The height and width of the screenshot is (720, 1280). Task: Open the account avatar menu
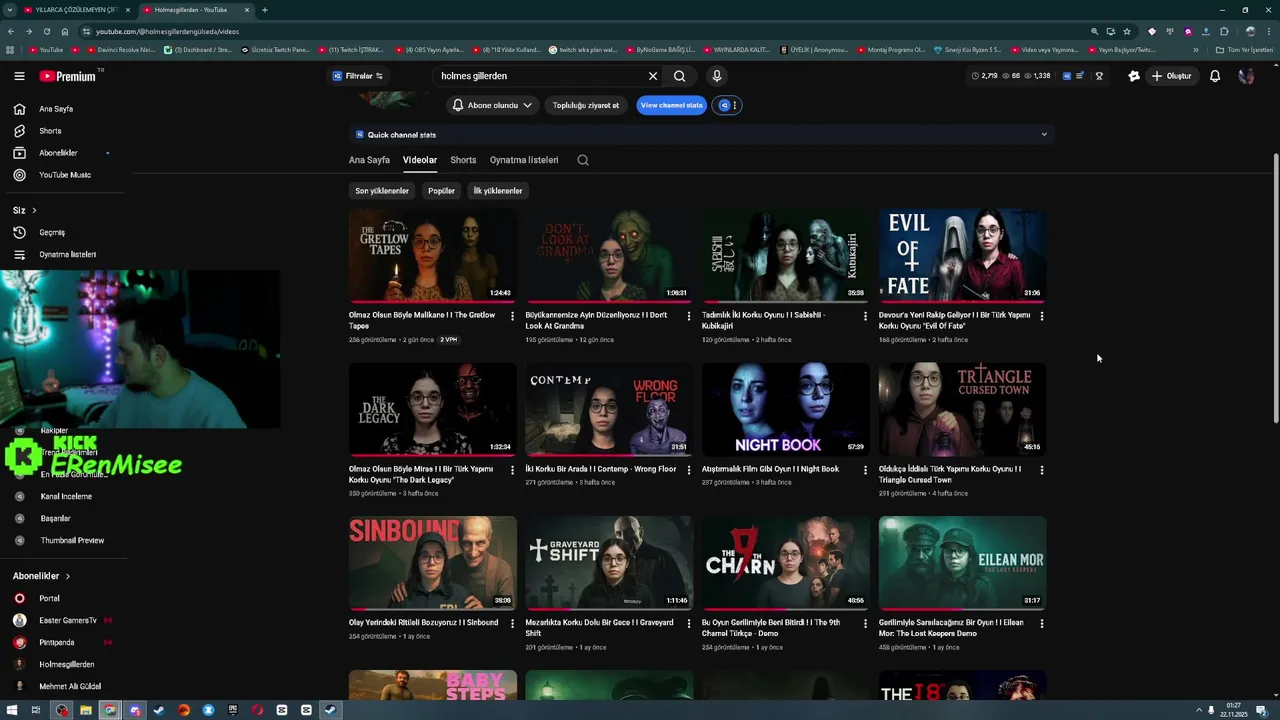[1246, 76]
